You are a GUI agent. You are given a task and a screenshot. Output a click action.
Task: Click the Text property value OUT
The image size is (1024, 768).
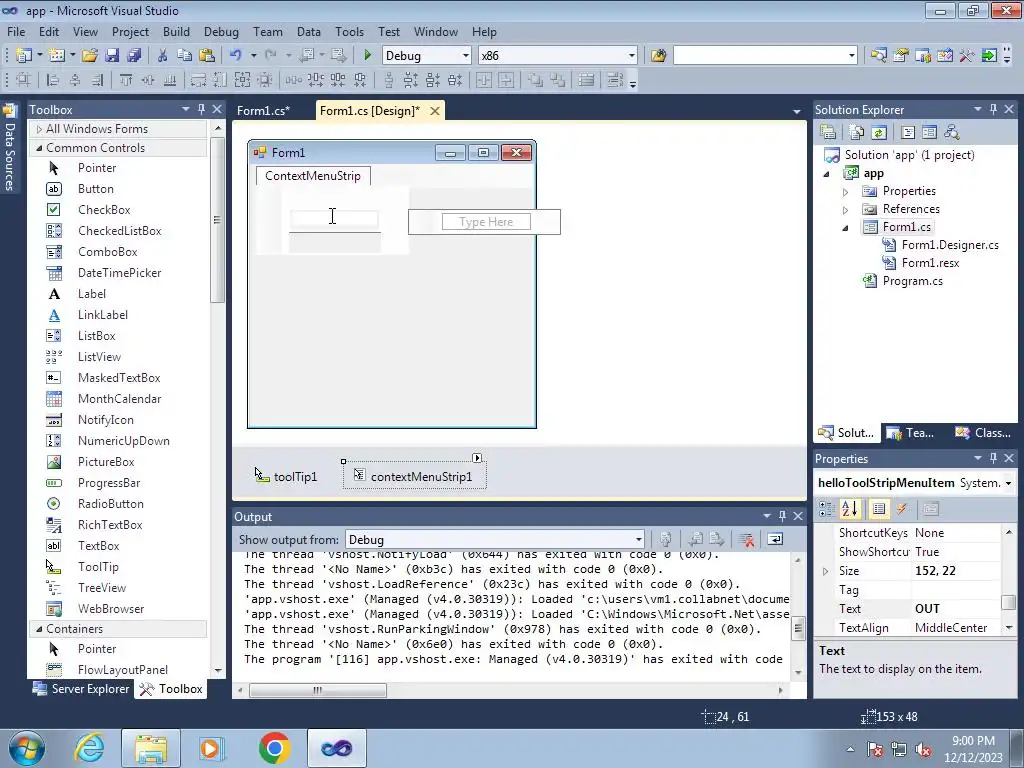955,609
